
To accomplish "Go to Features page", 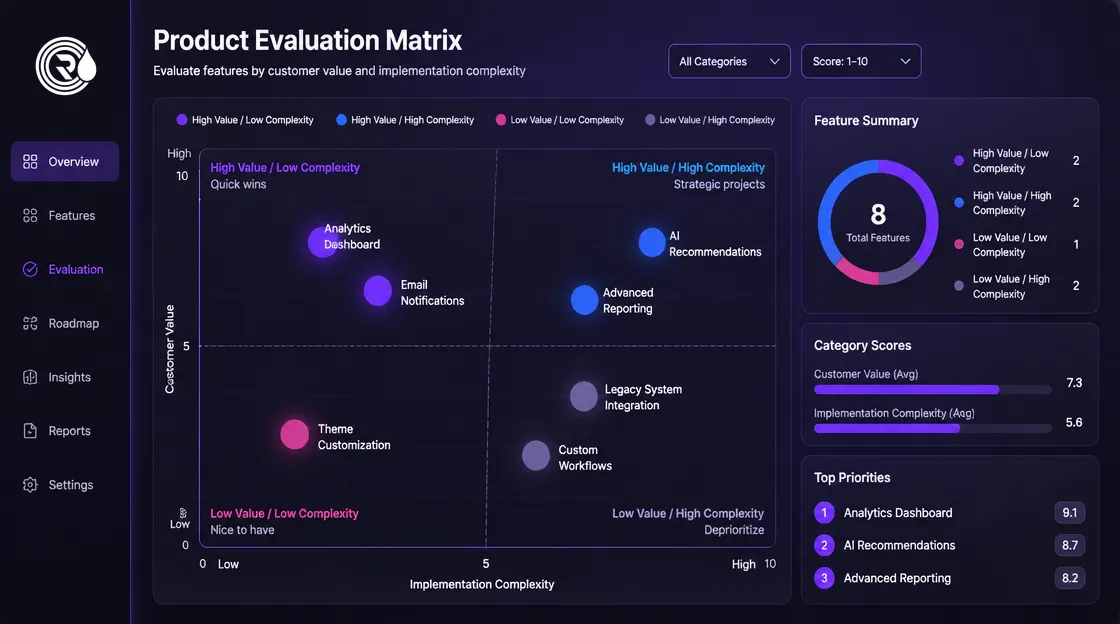I will pos(65,216).
